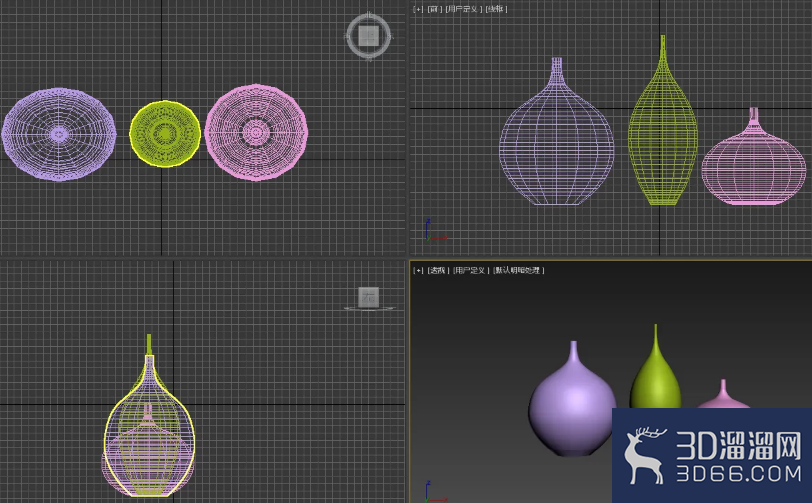Open 用户定义 menu in the perspective viewport
812x503 pixels.
coord(471,270)
